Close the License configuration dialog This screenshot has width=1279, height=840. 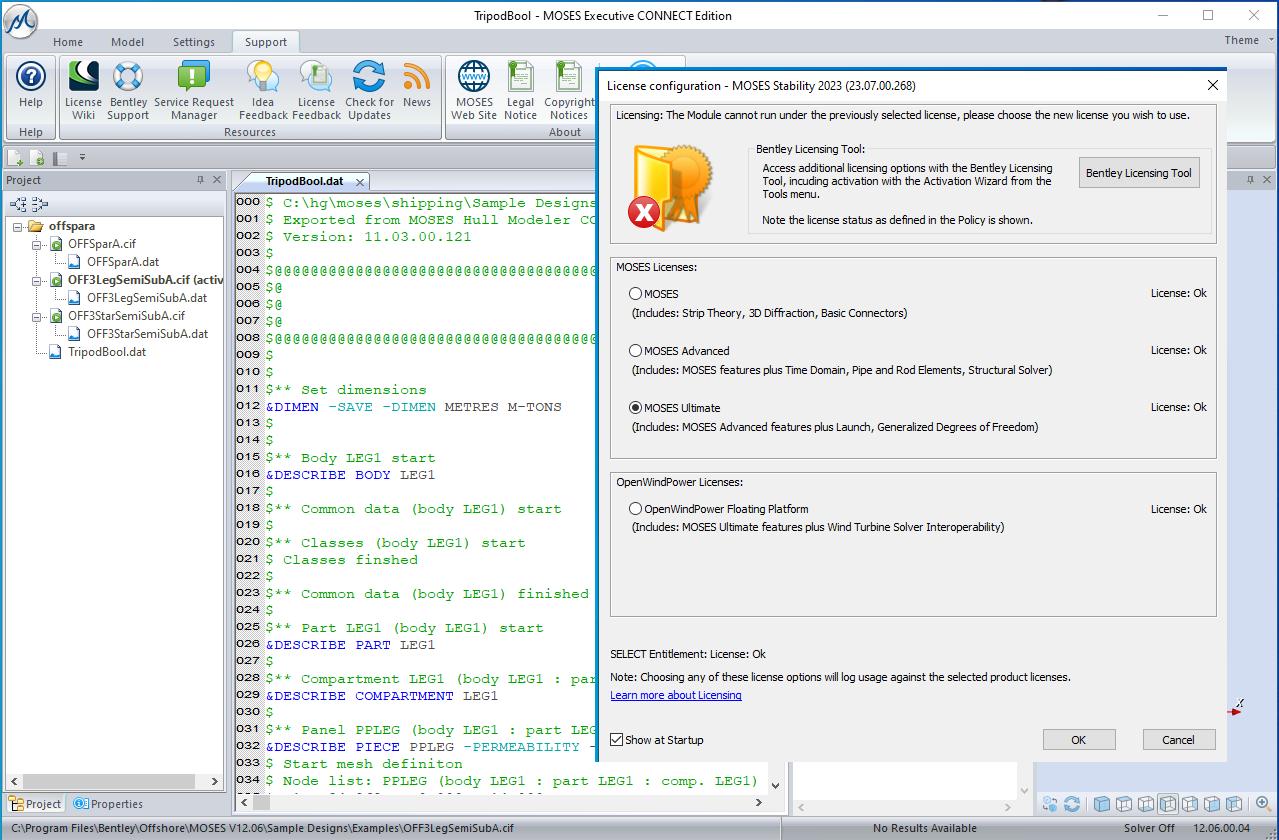[1213, 85]
